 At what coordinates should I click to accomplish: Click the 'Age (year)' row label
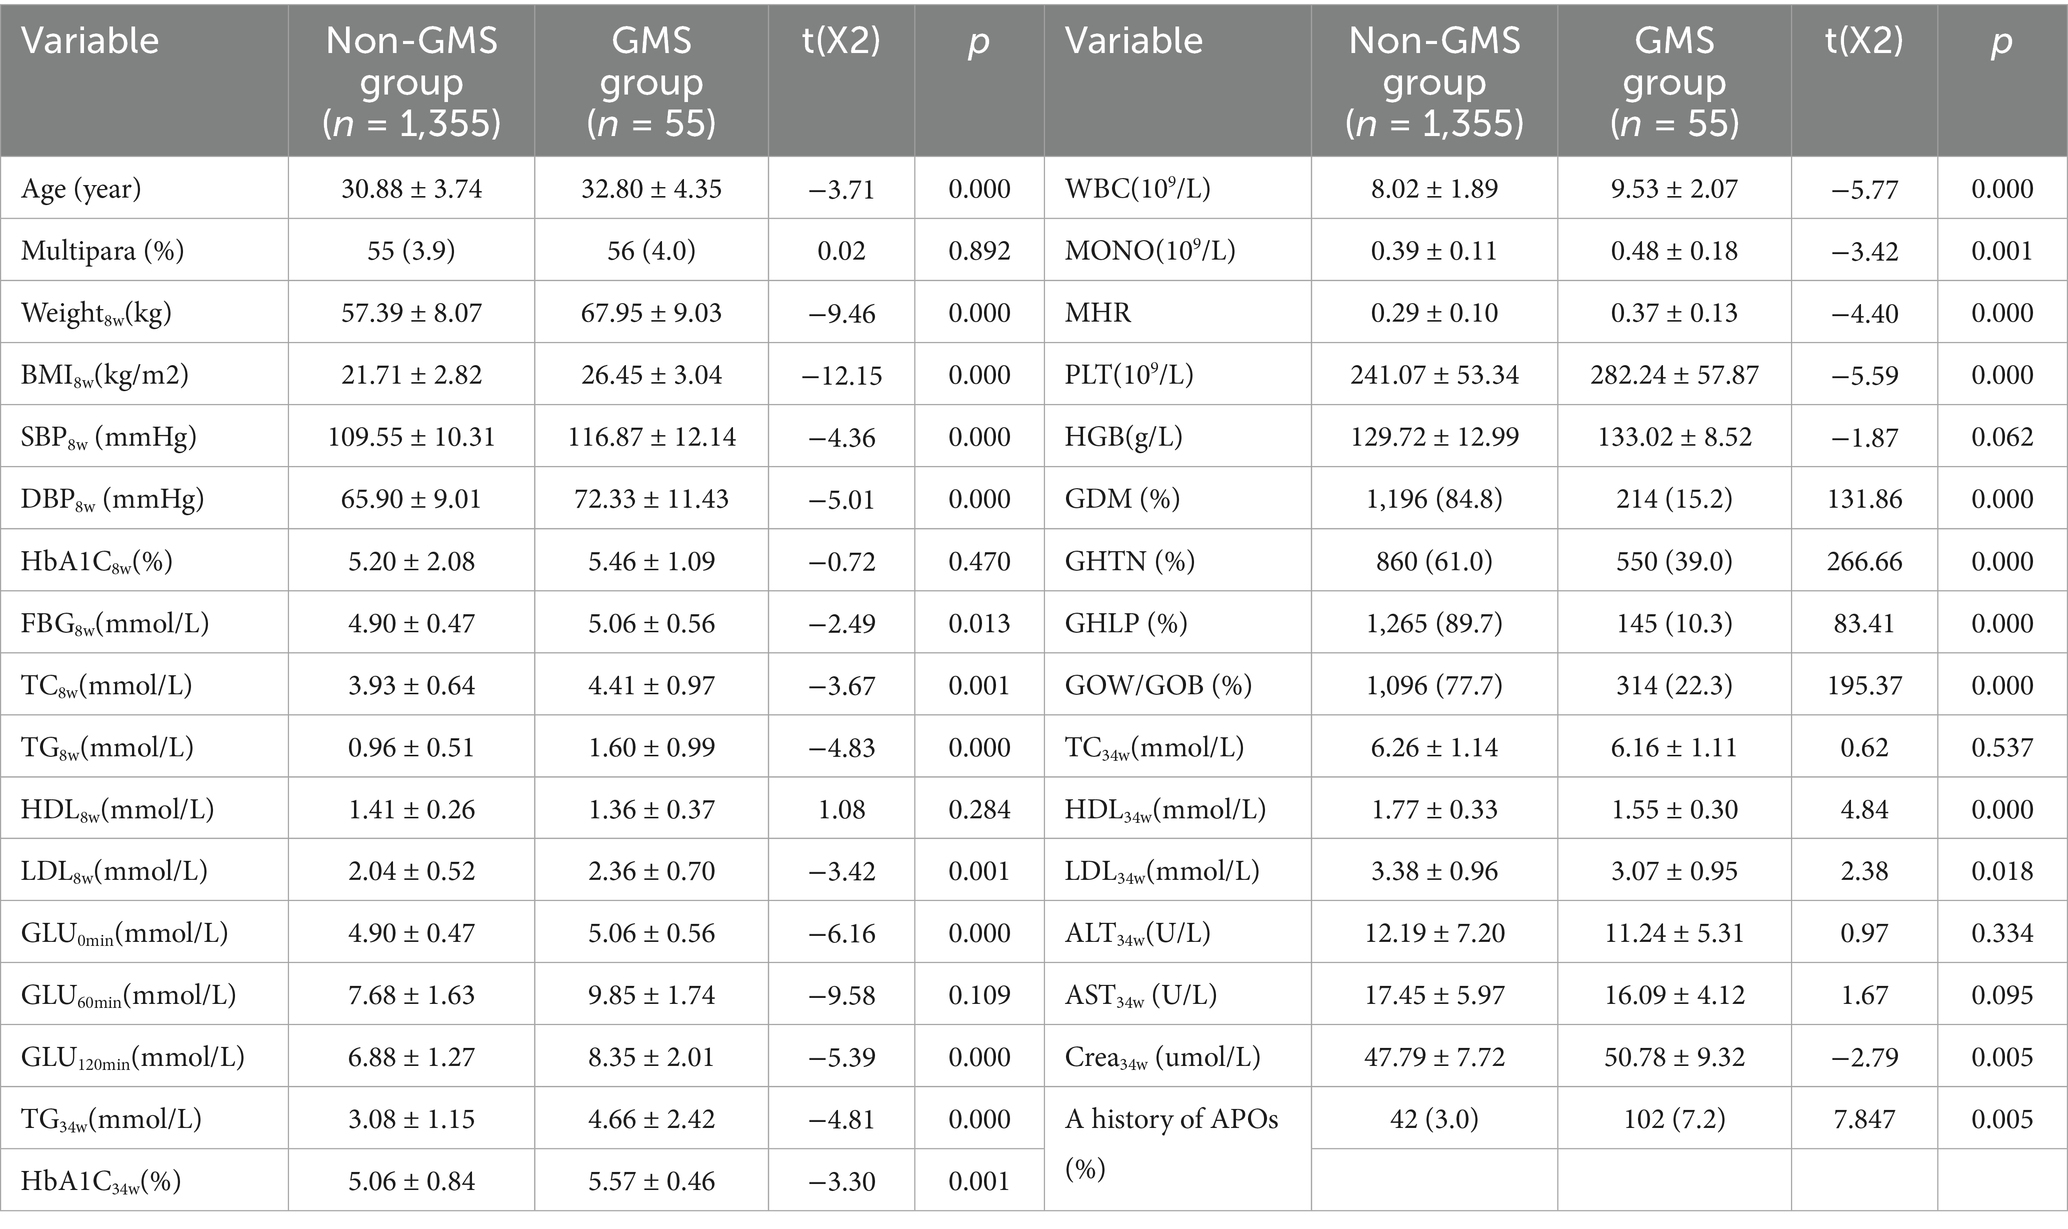tap(81, 189)
